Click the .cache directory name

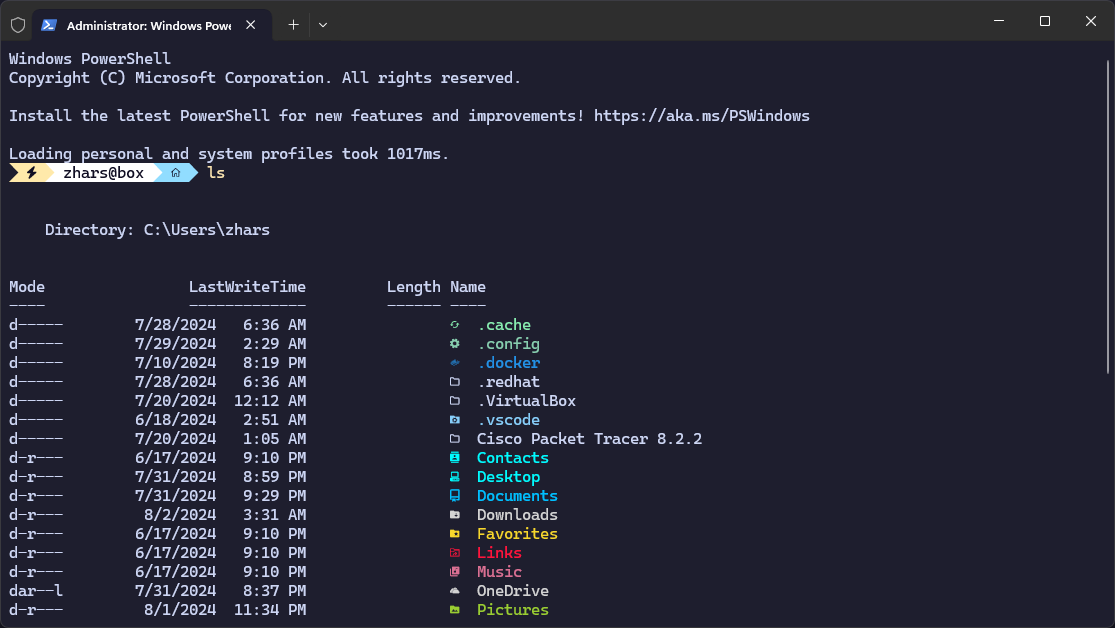(504, 325)
